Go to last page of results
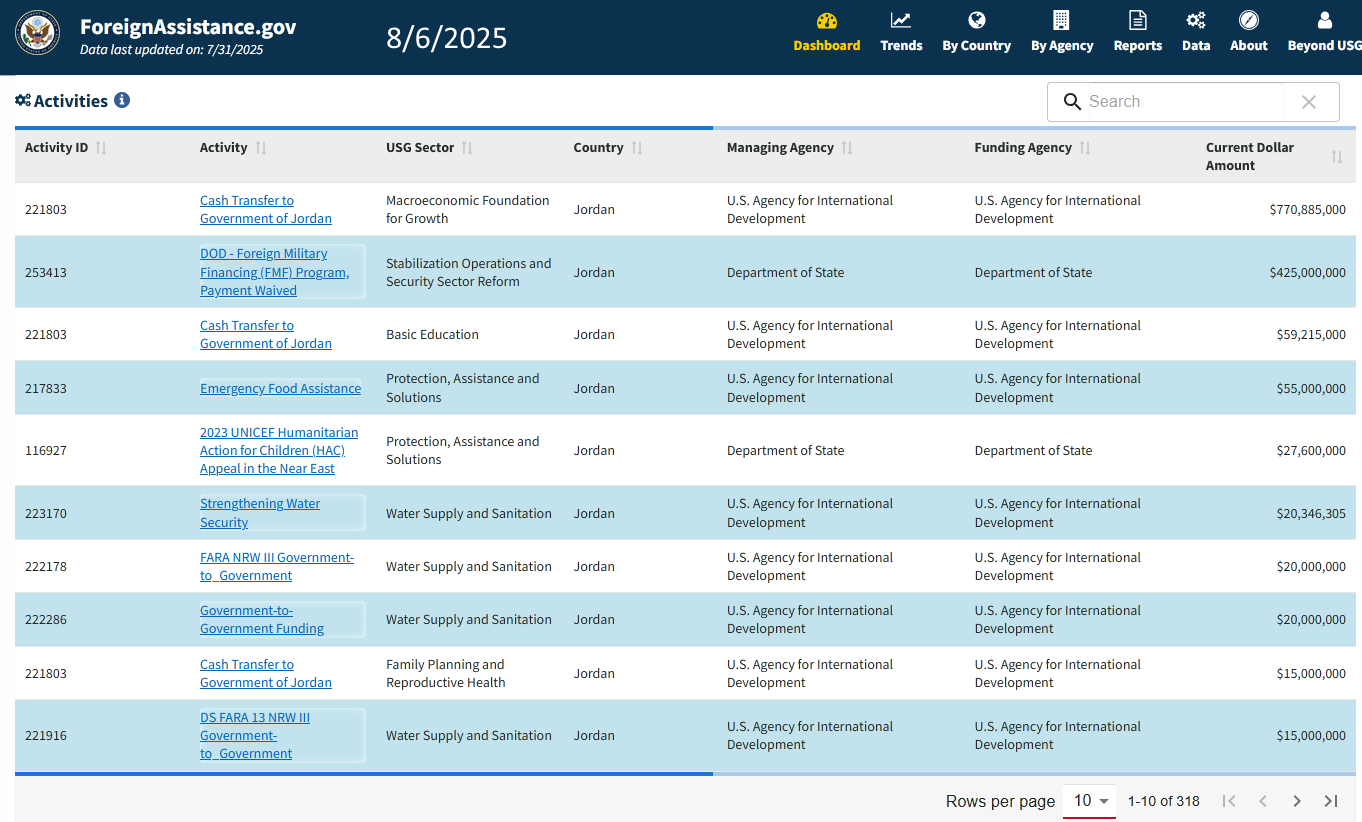The height and width of the screenshot is (822, 1362). [x=1331, y=801]
